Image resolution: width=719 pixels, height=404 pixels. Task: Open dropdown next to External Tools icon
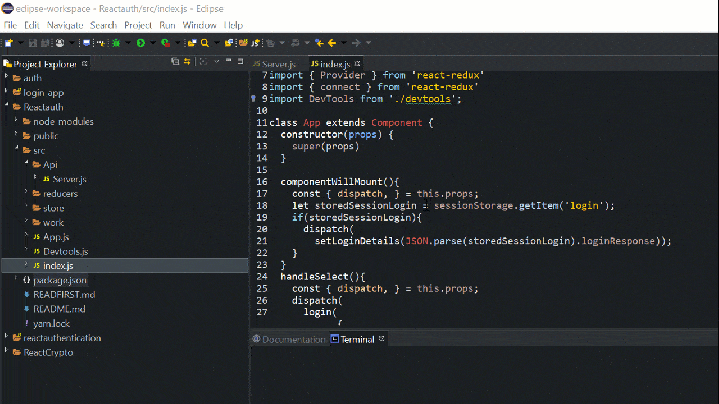(x=177, y=43)
